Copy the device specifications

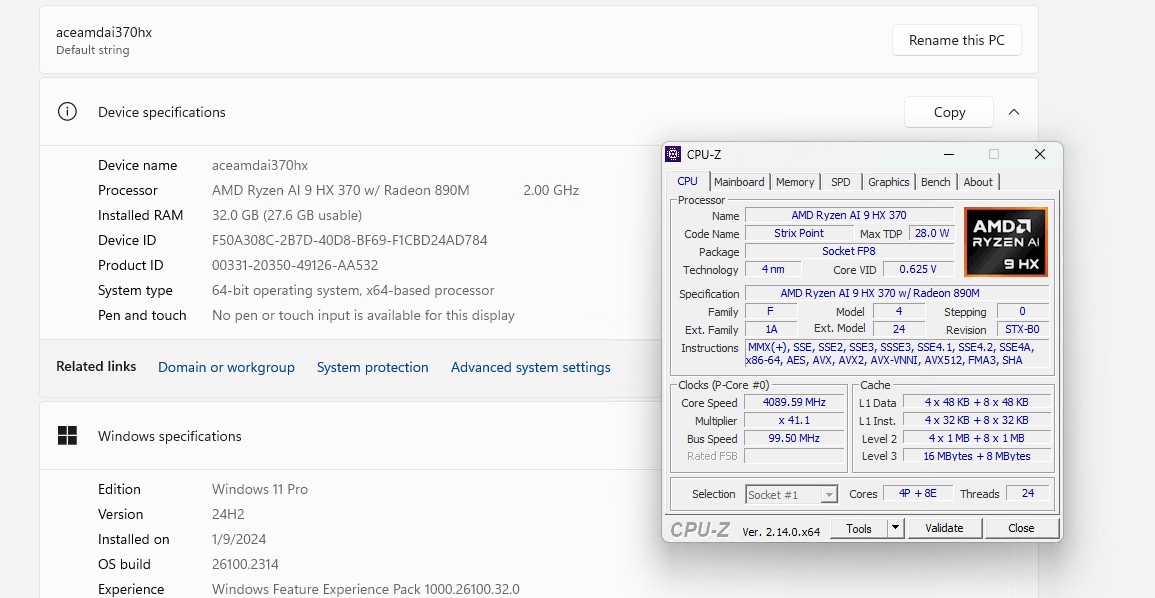tap(949, 112)
